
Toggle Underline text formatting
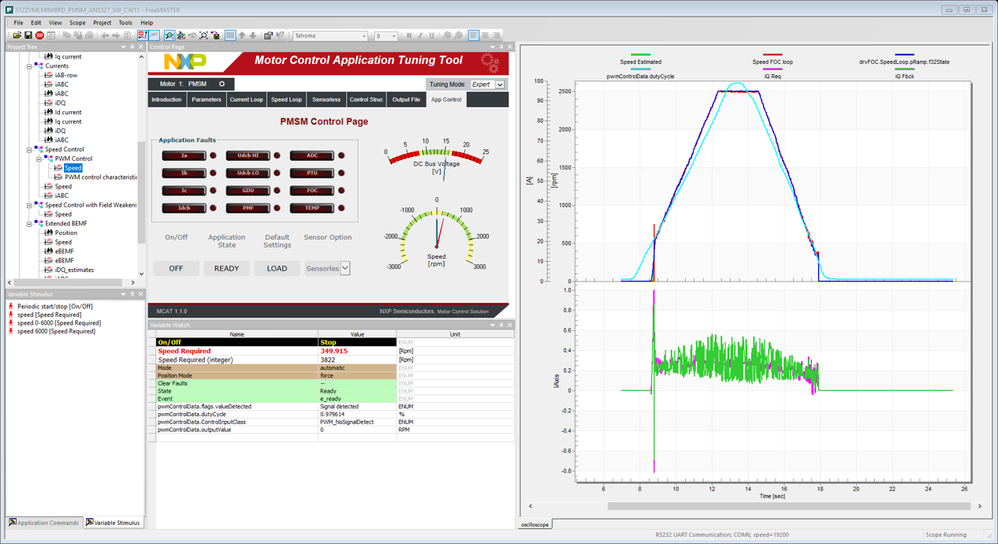(432, 36)
